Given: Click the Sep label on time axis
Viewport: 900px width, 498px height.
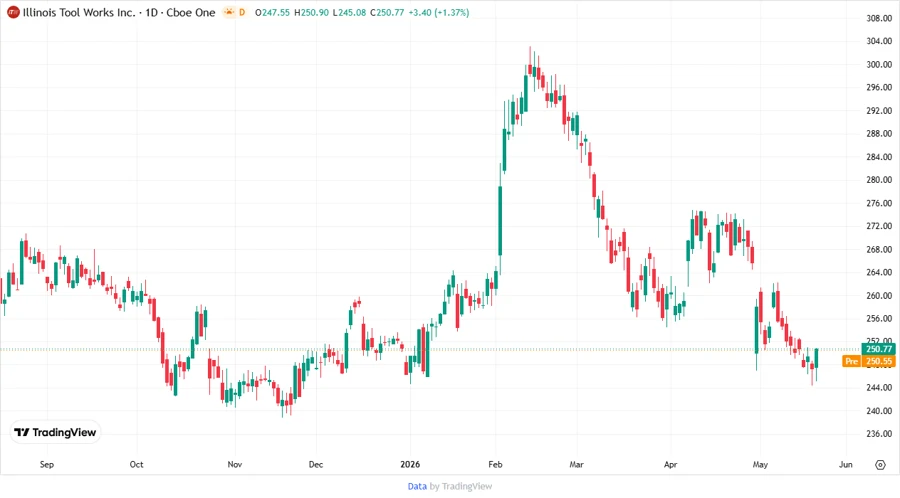Looking at the screenshot, I should click(x=46, y=464).
